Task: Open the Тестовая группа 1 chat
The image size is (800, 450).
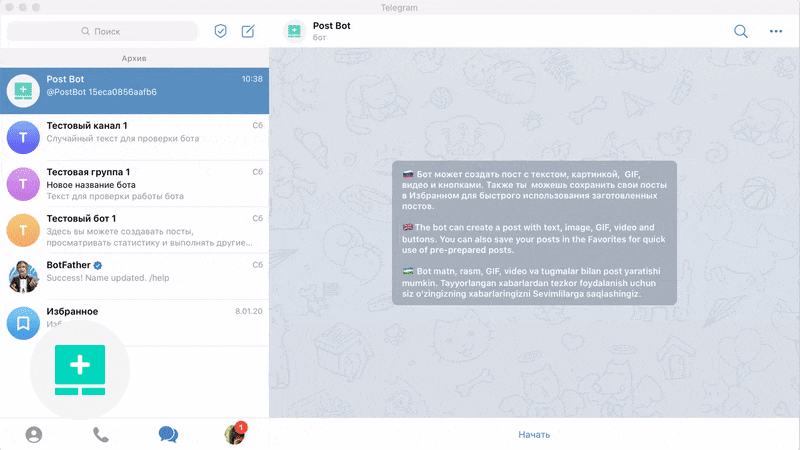Action: [x=134, y=184]
